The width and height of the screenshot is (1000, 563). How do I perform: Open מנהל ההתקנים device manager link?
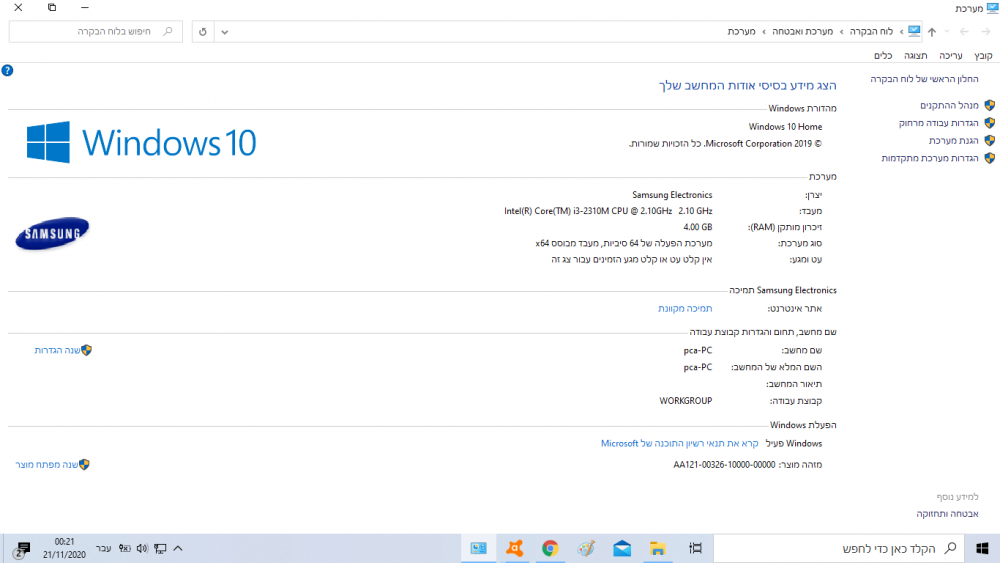(949, 105)
